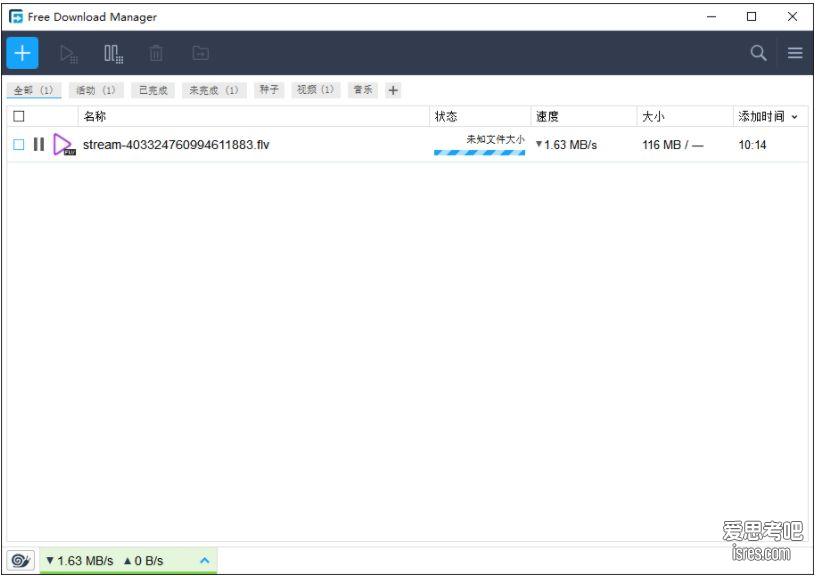Minimize the Free Download Manager window

coord(711,17)
